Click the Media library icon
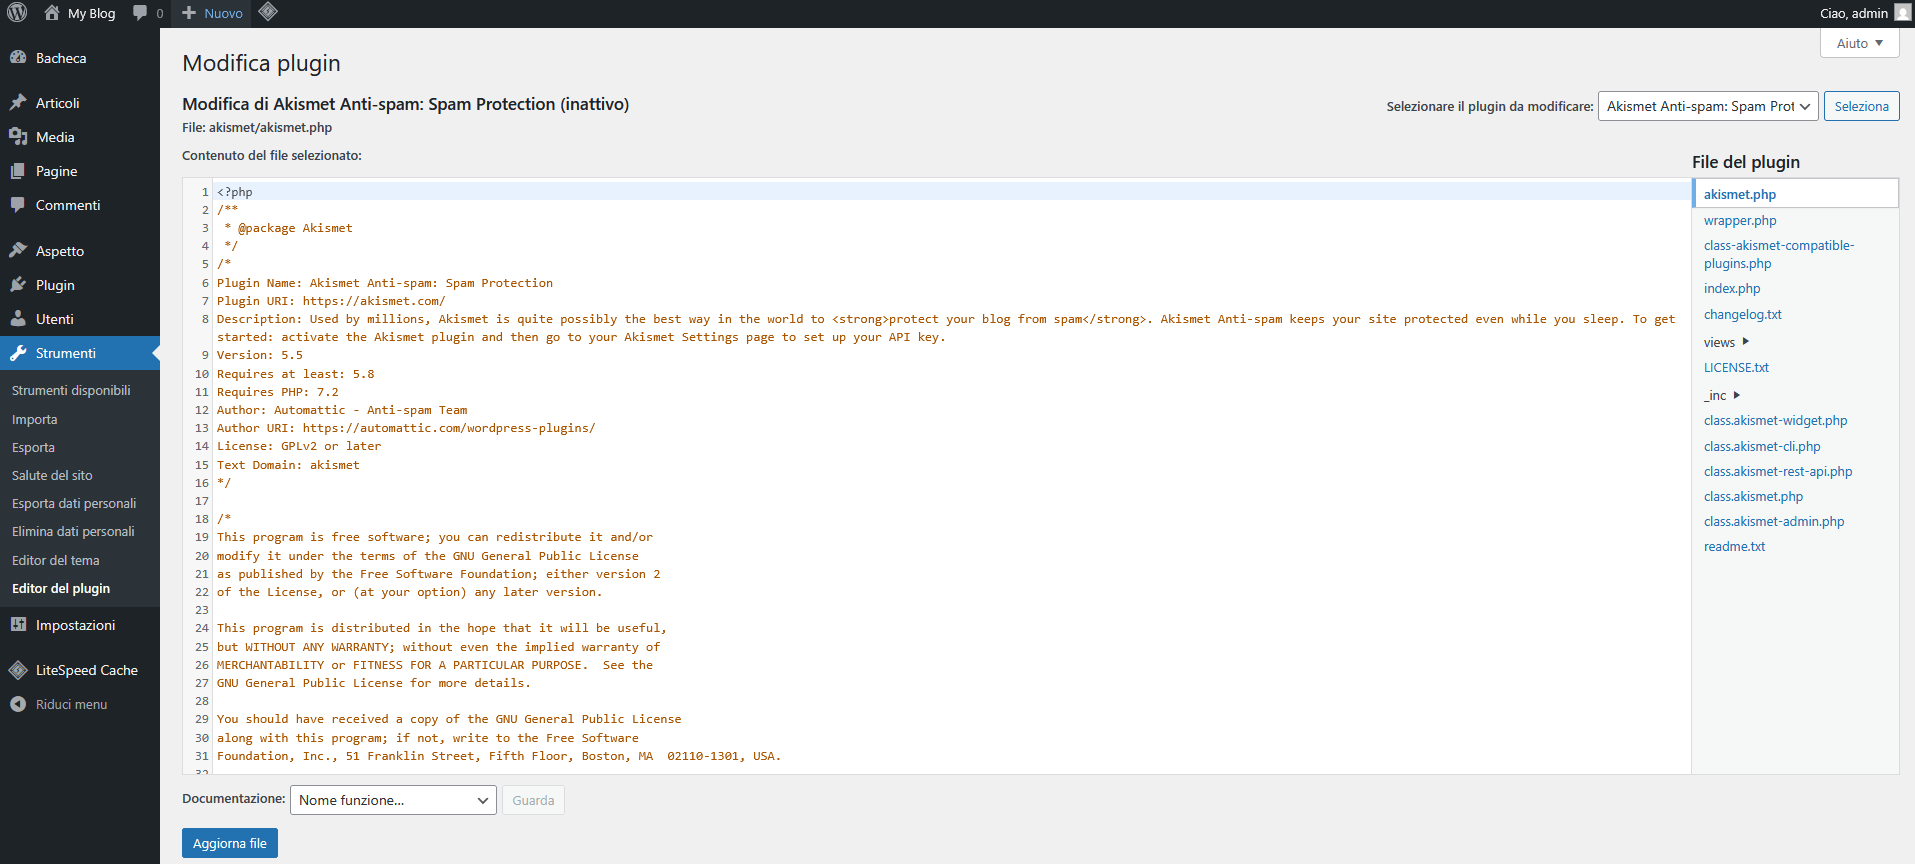This screenshot has height=864, width=1915. [18, 137]
